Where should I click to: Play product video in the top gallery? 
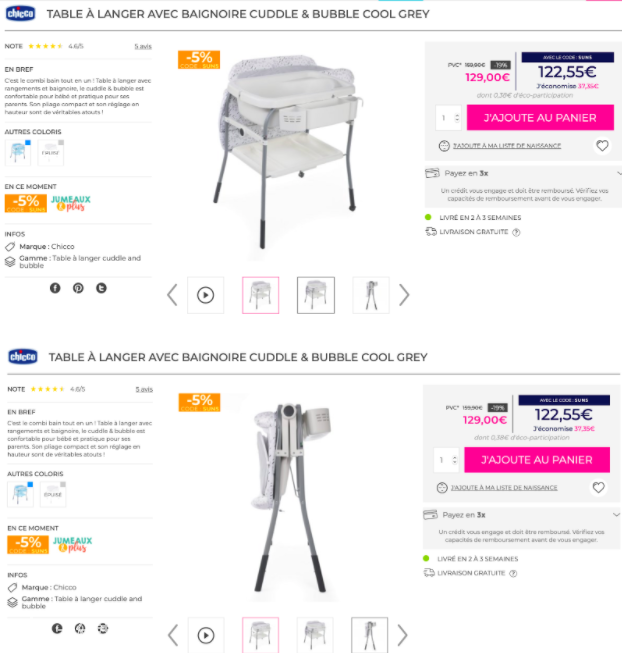(205, 295)
